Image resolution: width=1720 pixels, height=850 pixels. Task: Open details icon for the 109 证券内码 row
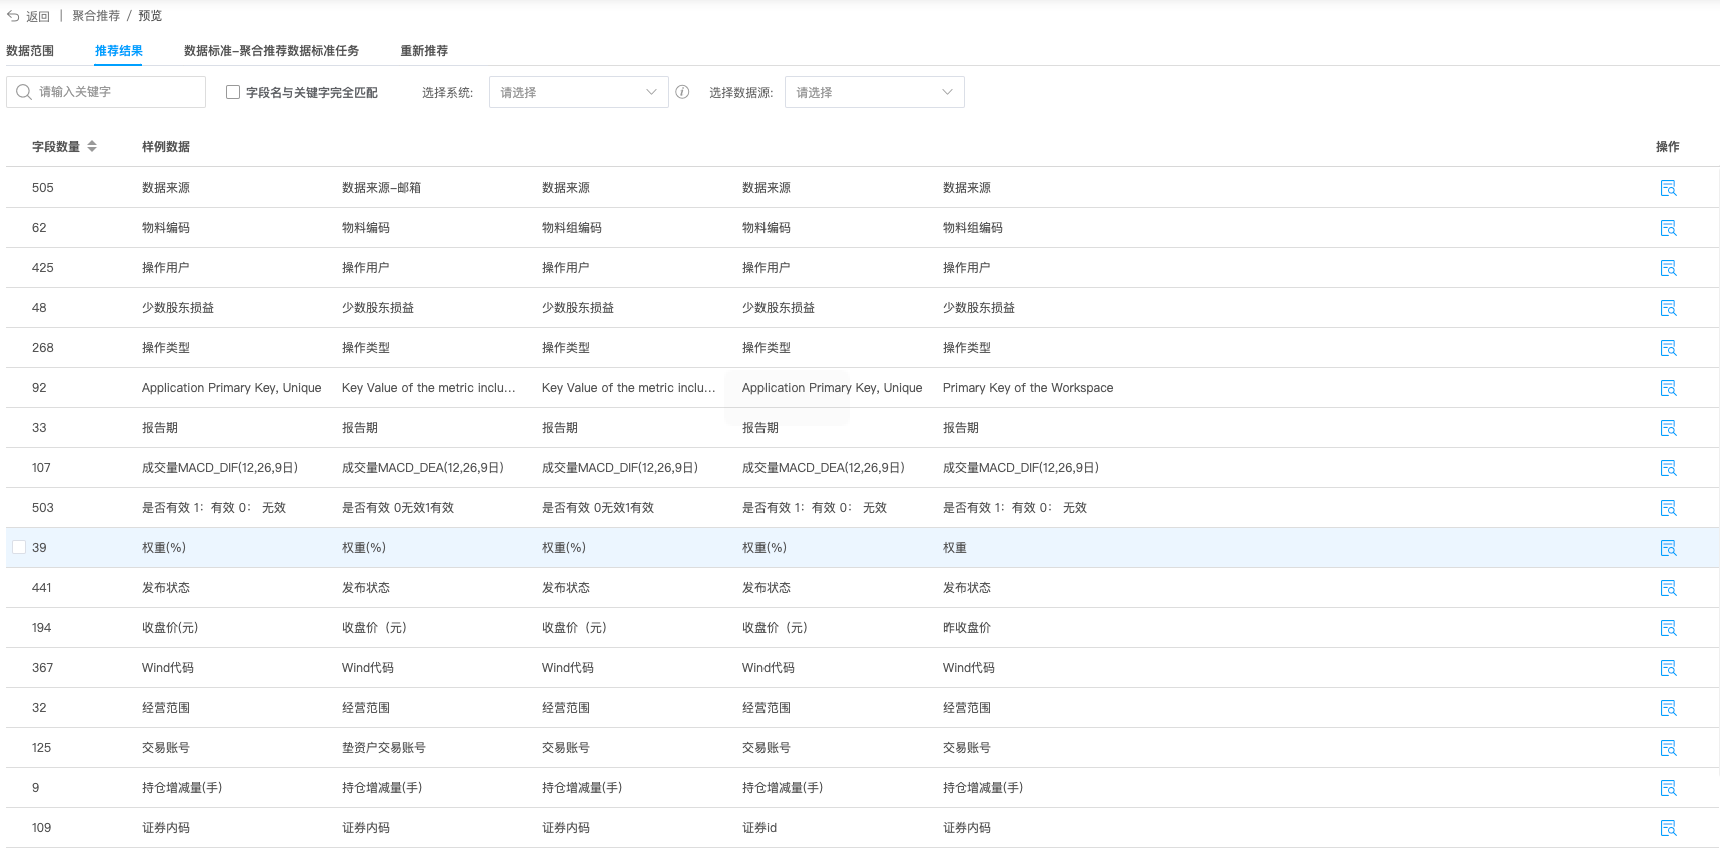point(1668,828)
